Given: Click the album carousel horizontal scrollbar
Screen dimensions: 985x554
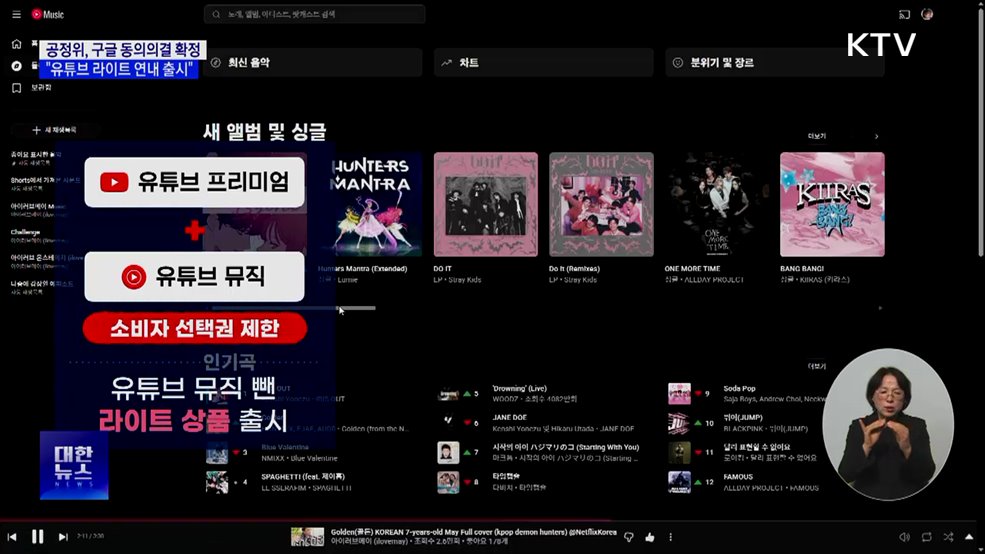Looking at the screenshot, I should pos(294,308).
